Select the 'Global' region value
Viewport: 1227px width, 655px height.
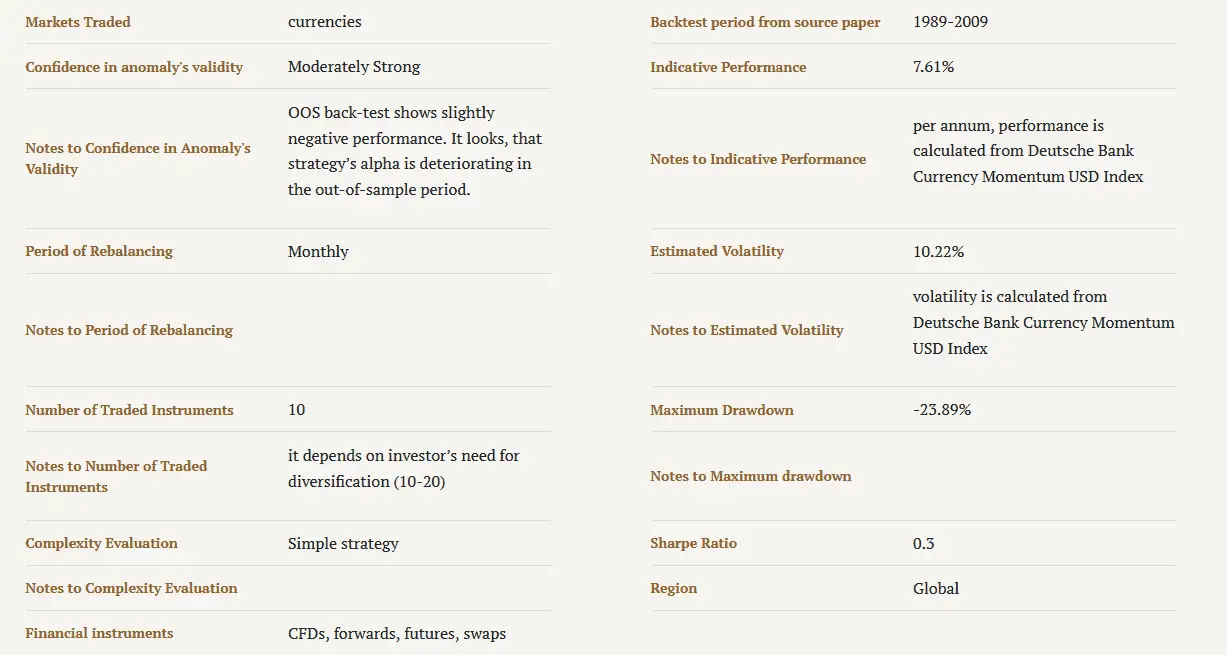(x=936, y=588)
